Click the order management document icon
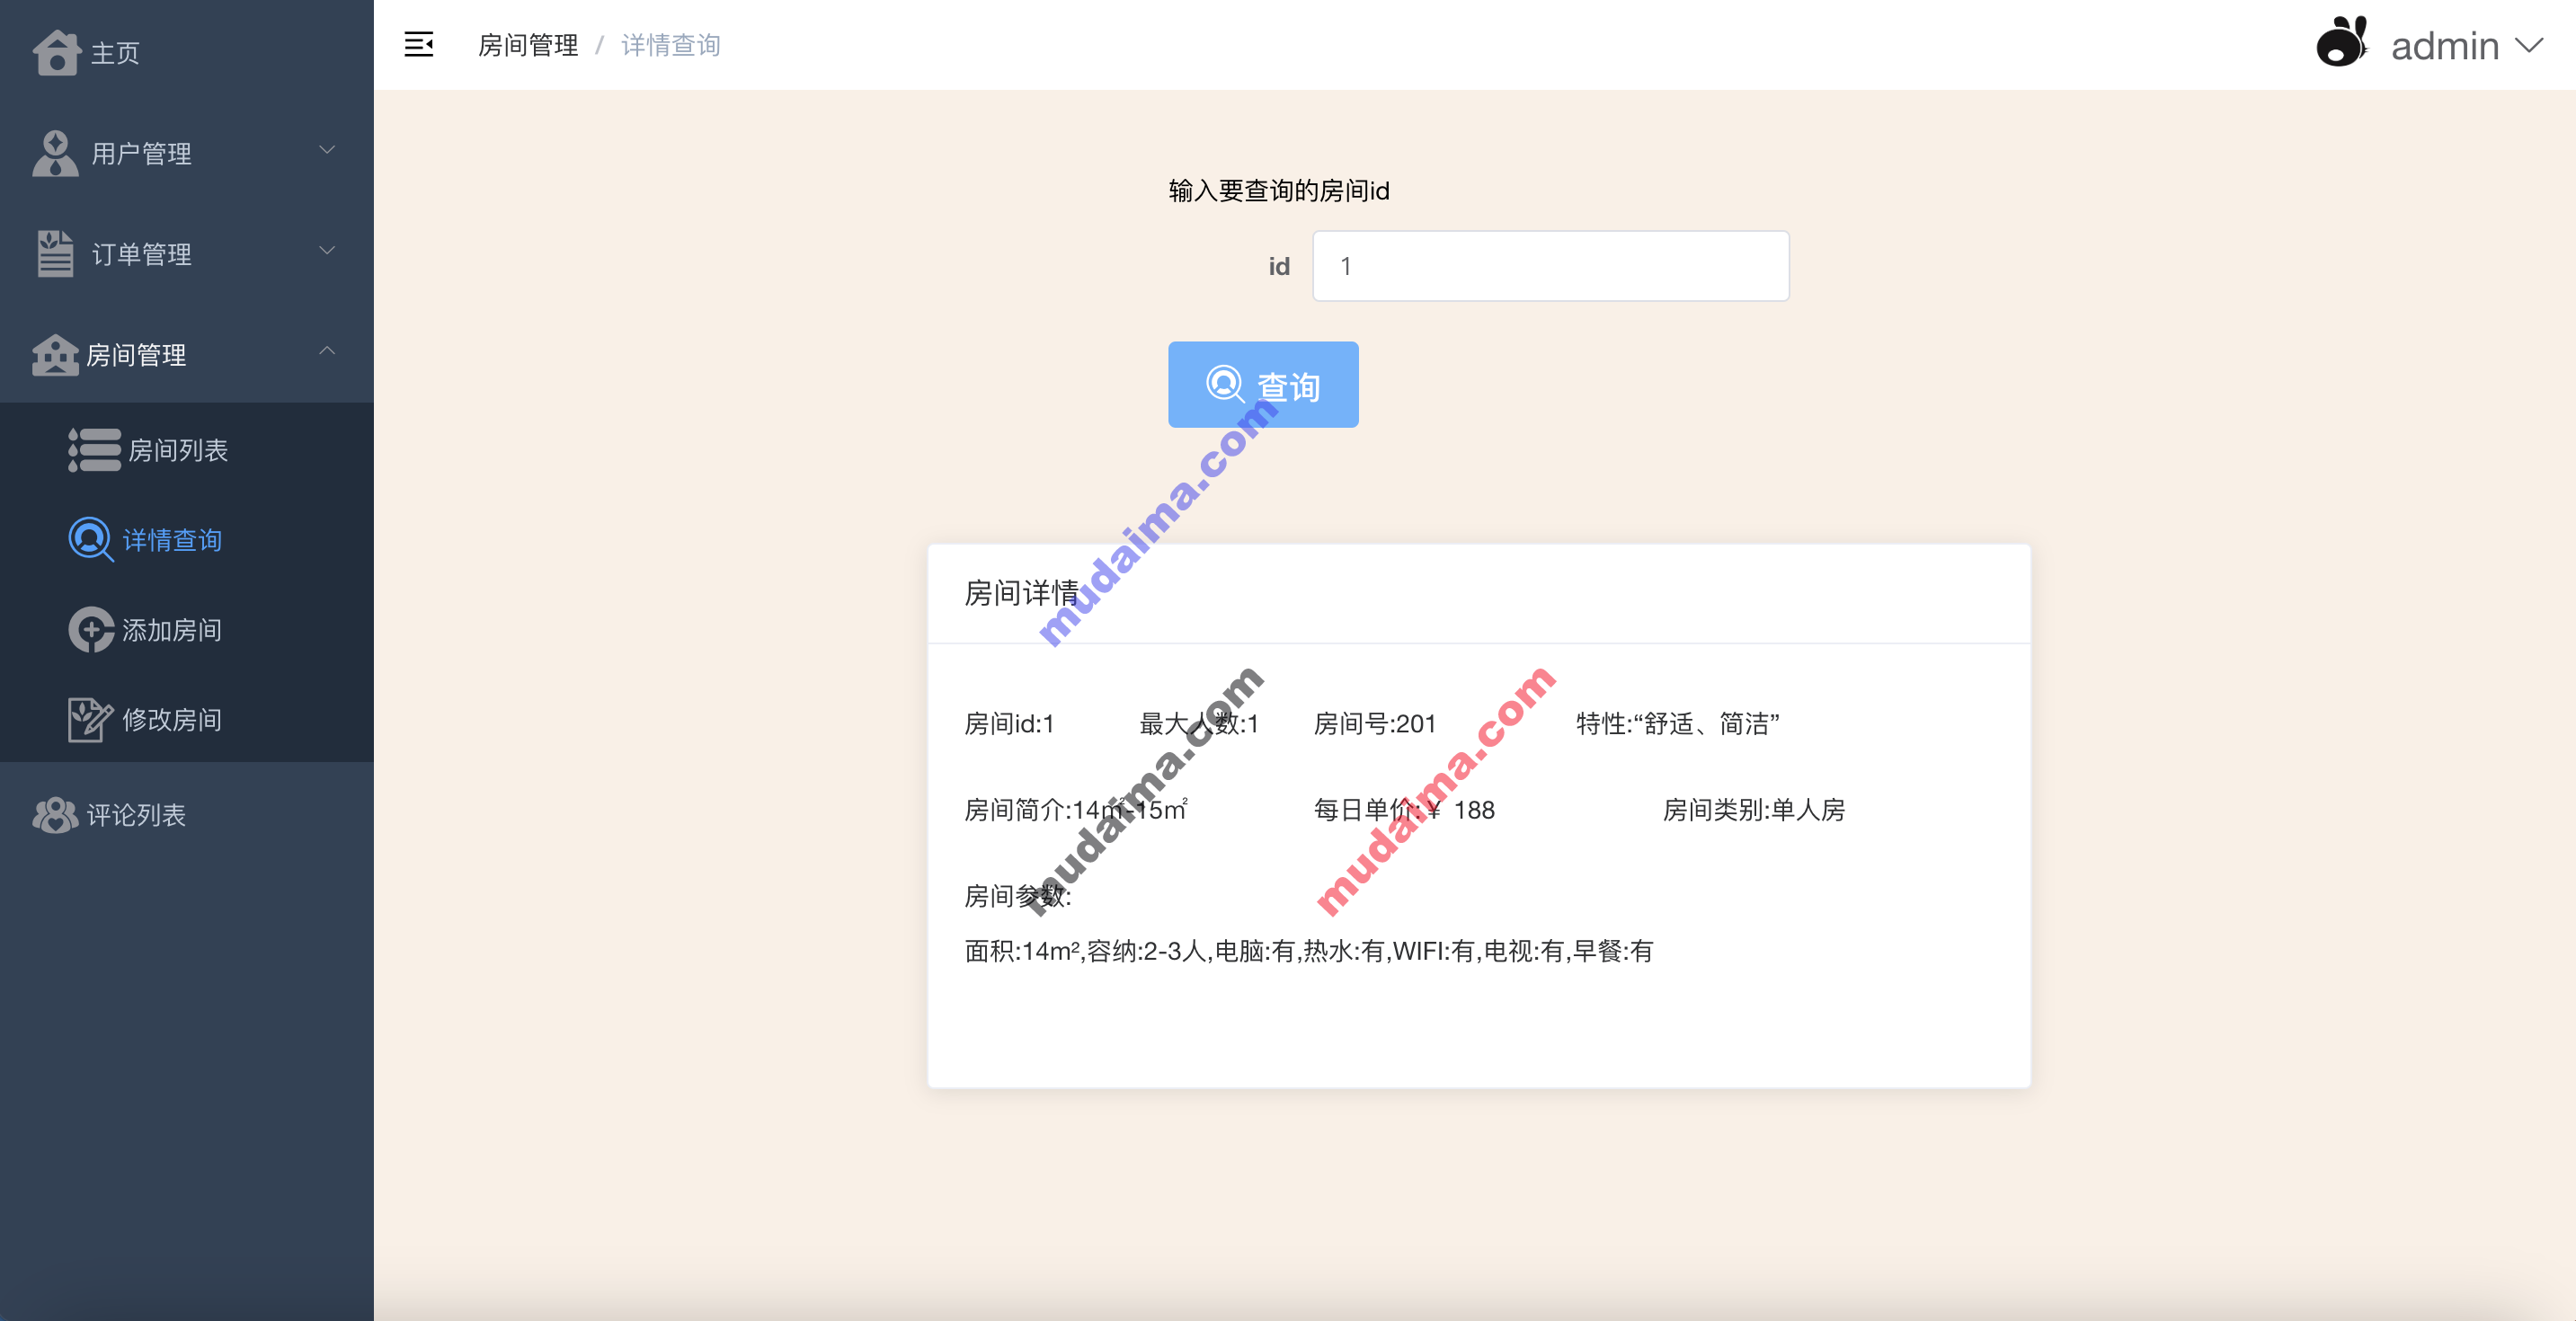 point(55,253)
